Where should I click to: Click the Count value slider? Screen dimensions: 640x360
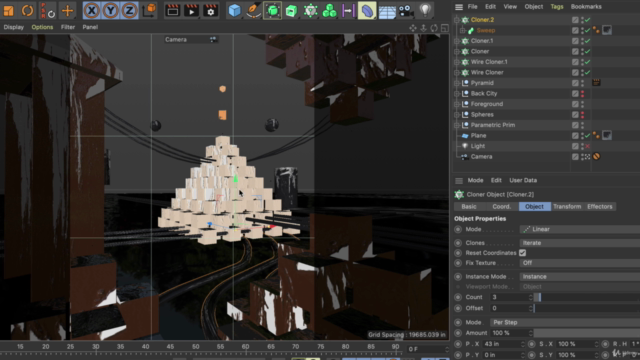[587, 298]
